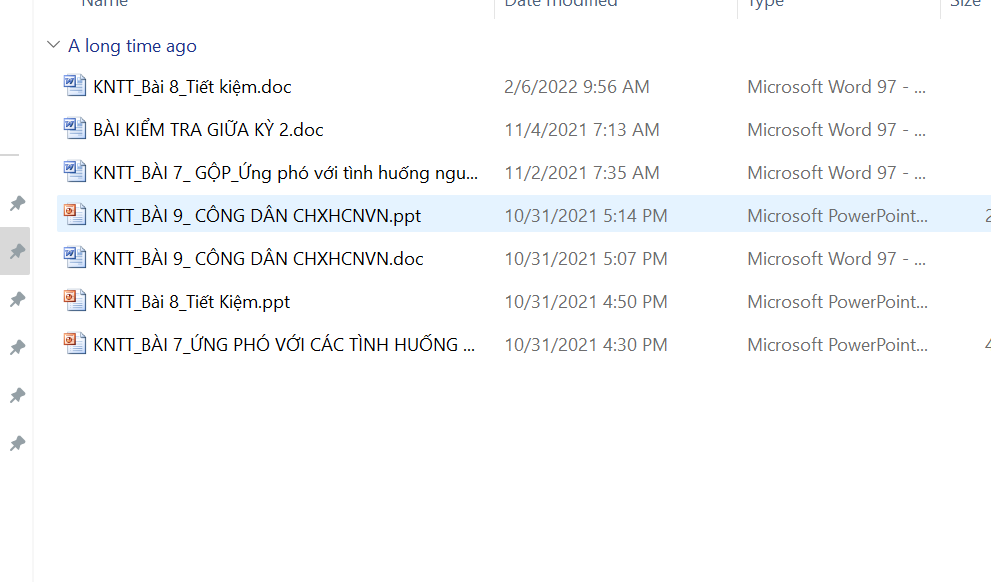This screenshot has width=991, height=582.
Task: Click the Word icon of KNTT_Bài 8_Tiết kiệm.doc
Action: coord(75,85)
